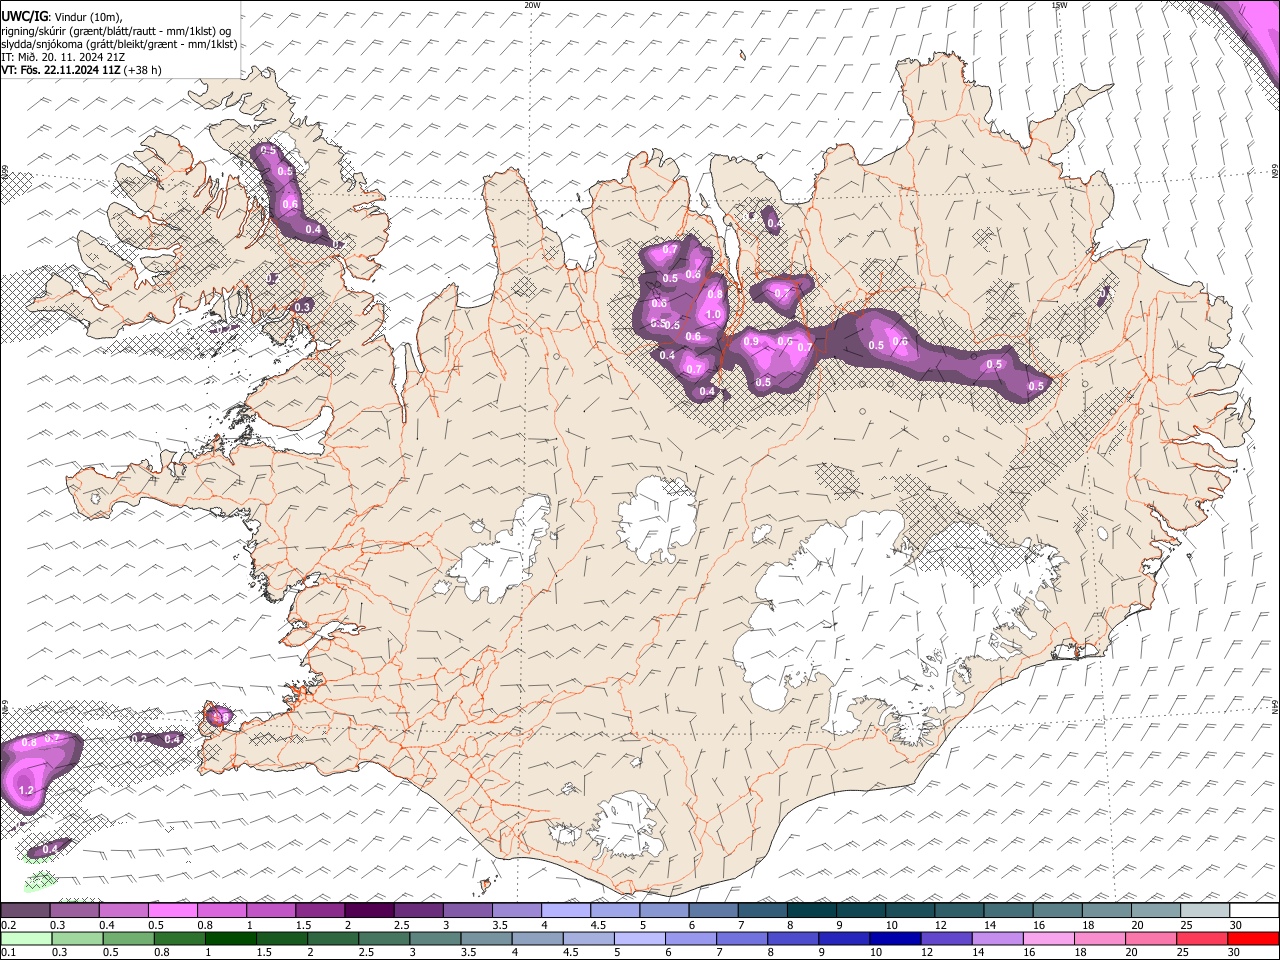
Task: Click the "20W" longitude label
Action: point(533,5)
